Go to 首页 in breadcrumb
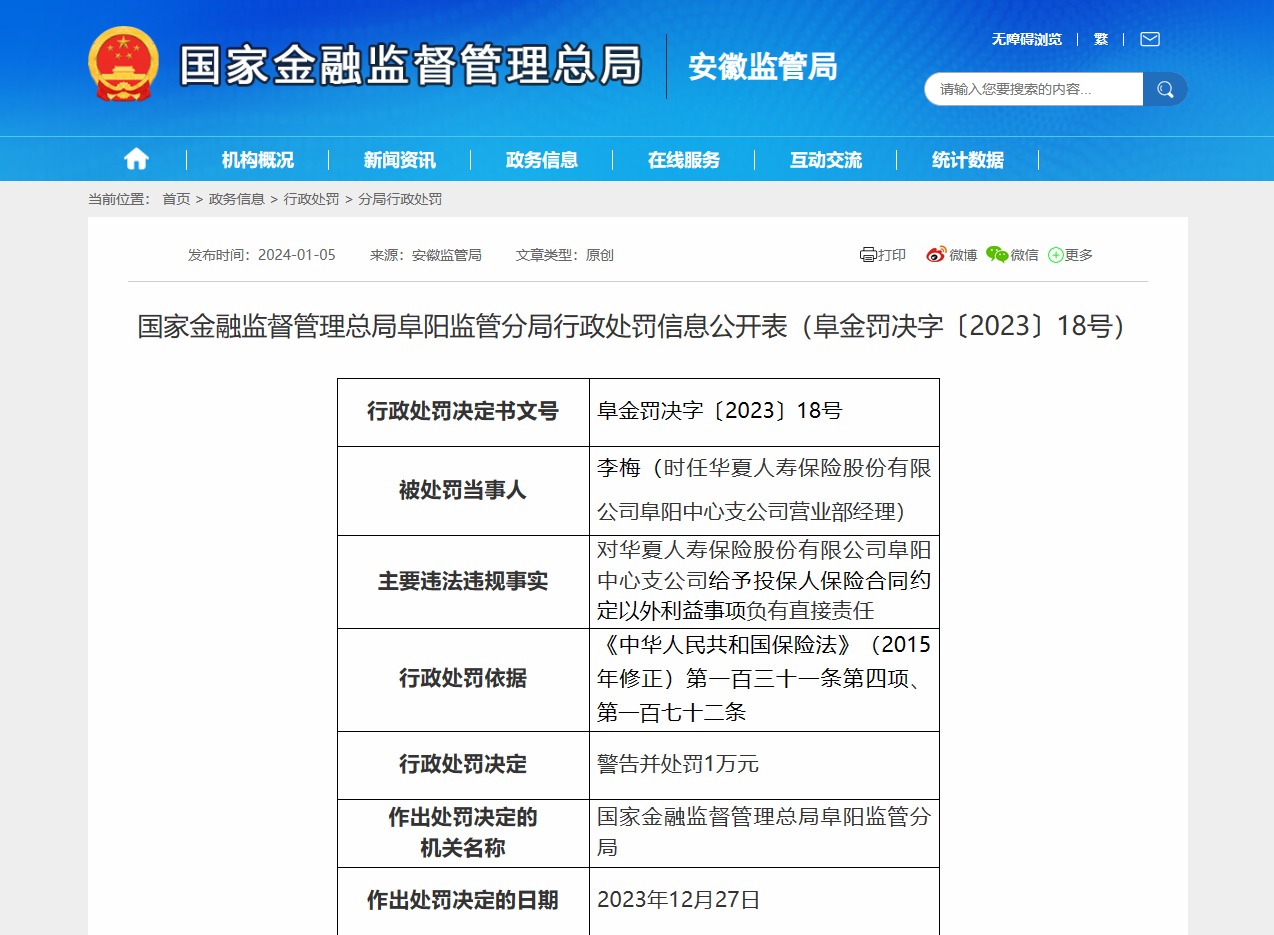Image resolution: width=1274 pixels, height=935 pixels. click(176, 199)
